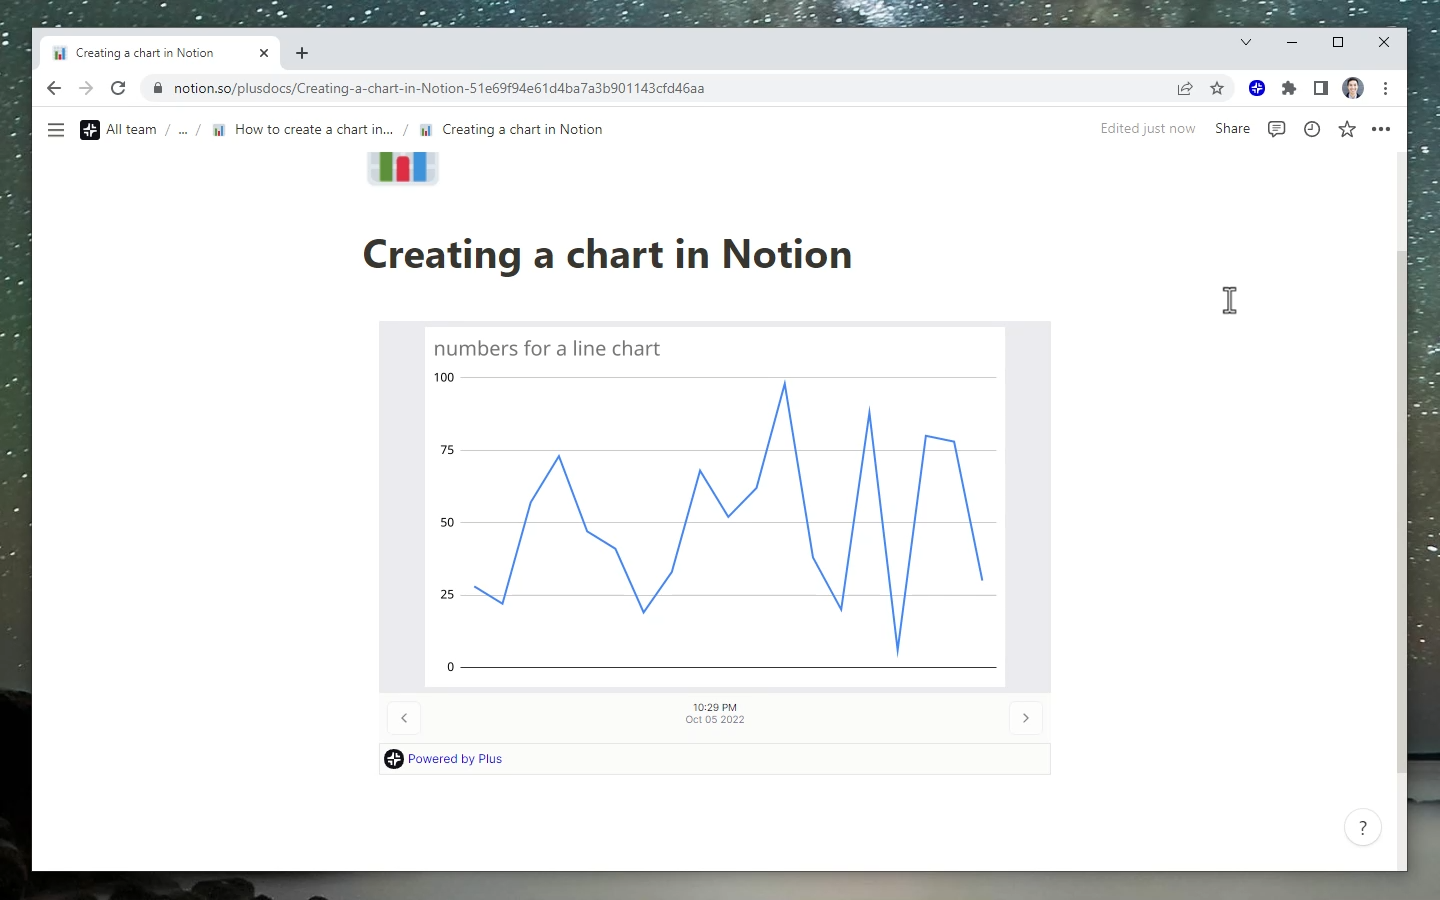Click the help question mark bubble

[1362, 827]
